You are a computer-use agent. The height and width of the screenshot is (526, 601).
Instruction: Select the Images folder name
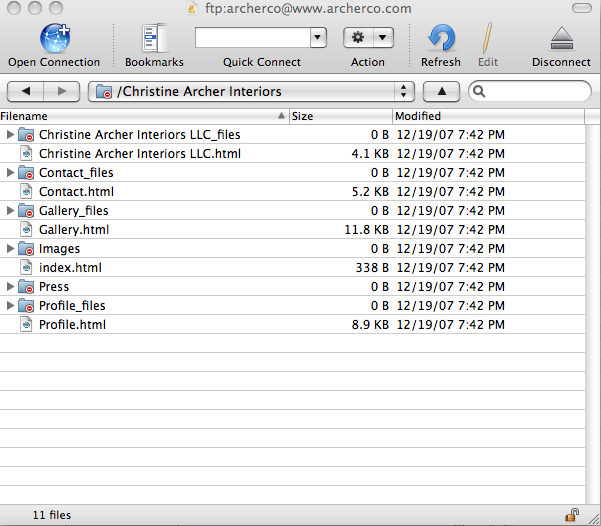pyautogui.click(x=59, y=249)
